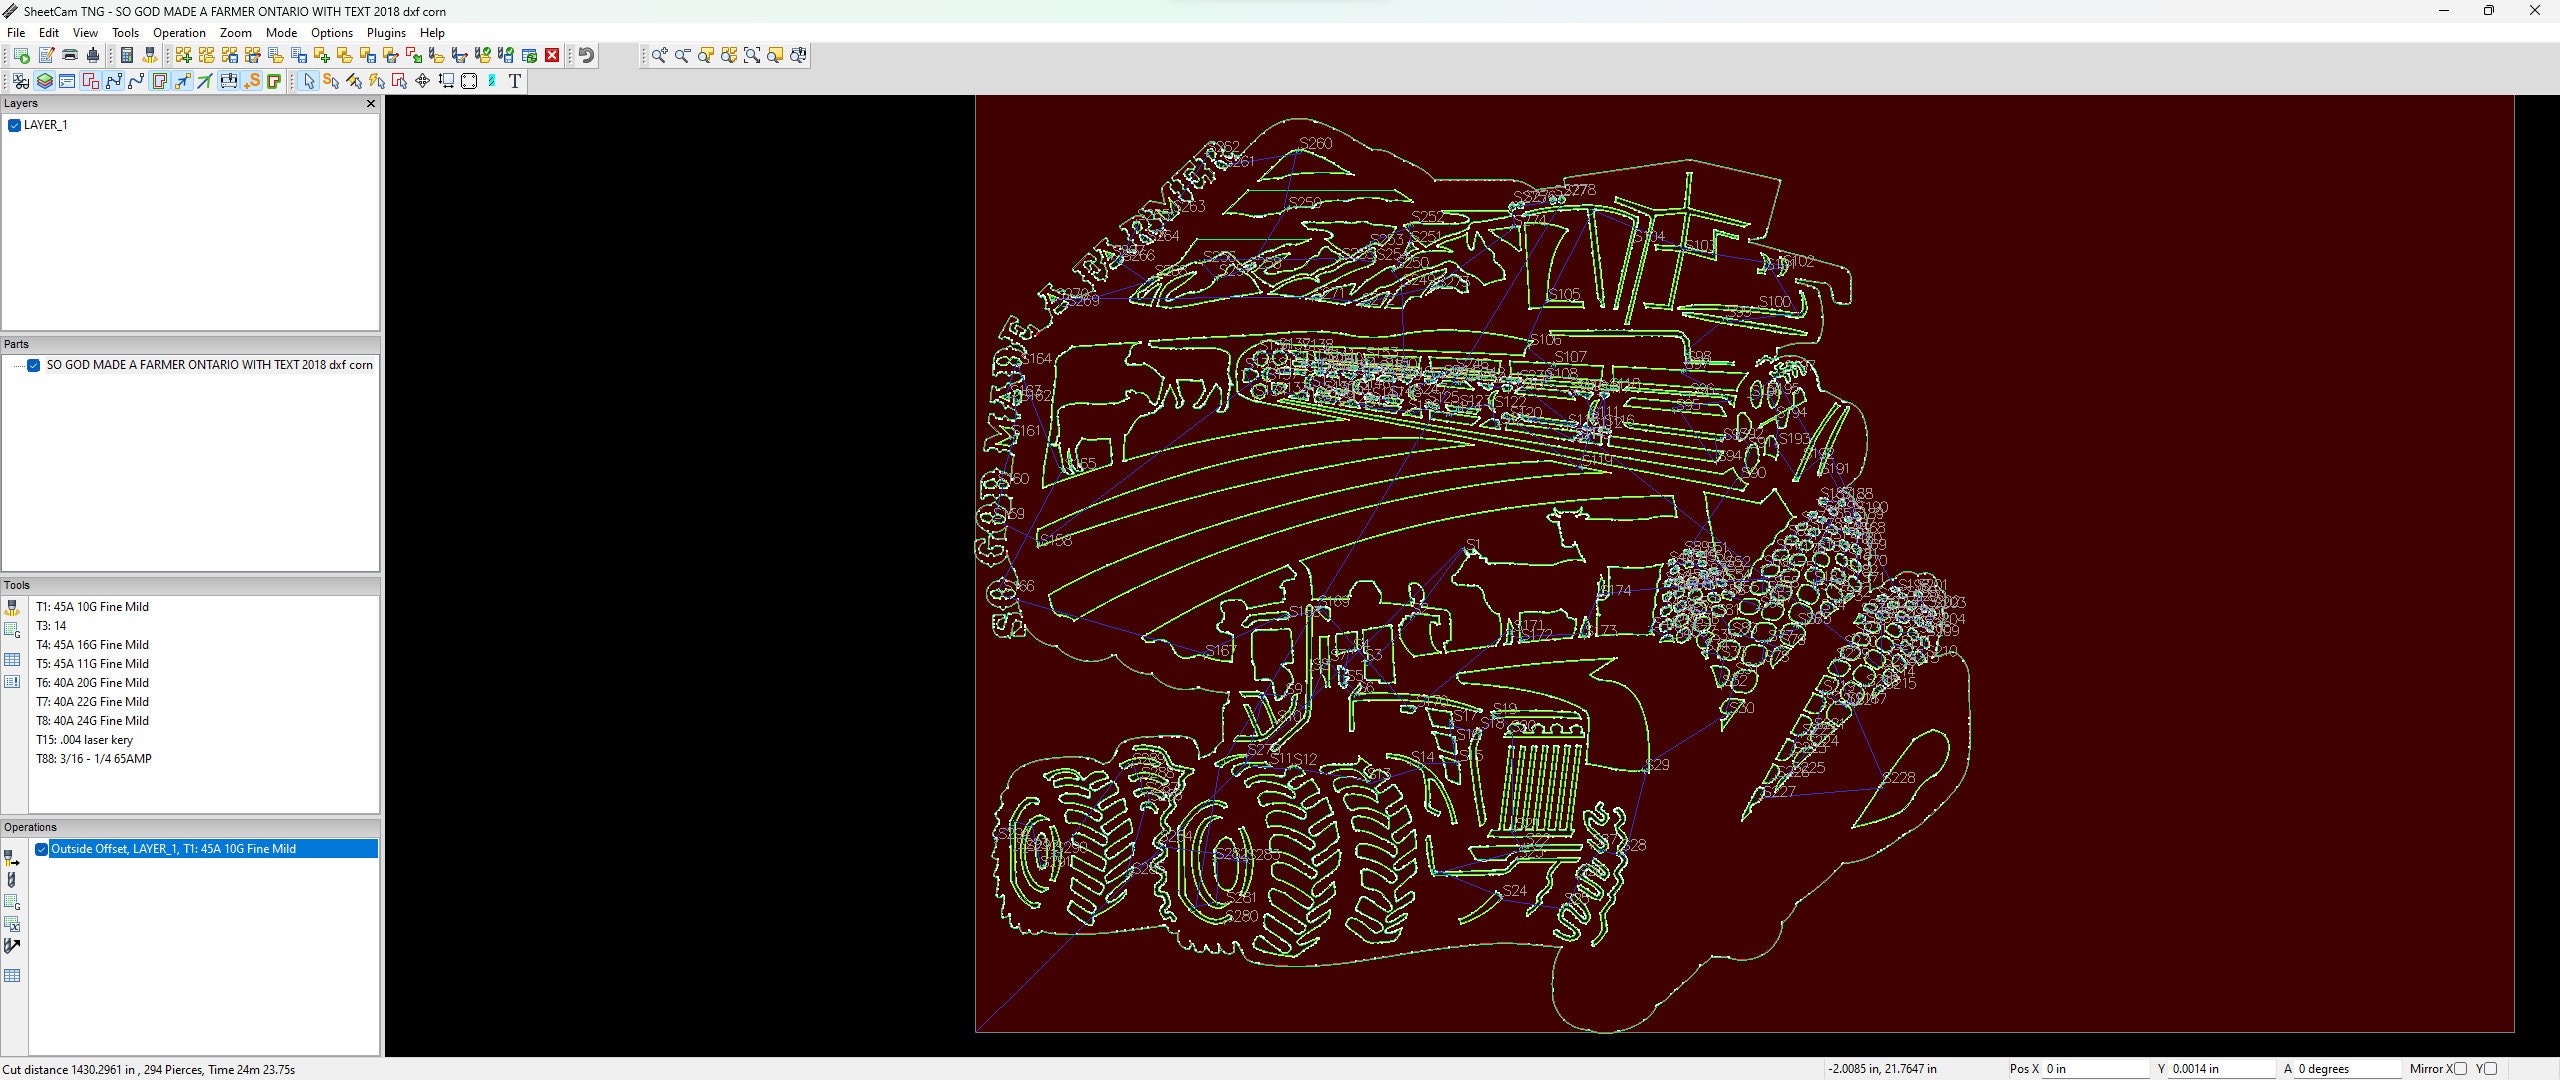Click the new tool icon in Tools panel
The width and height of the screenshot is (2560, 1080).
point(13,610)
